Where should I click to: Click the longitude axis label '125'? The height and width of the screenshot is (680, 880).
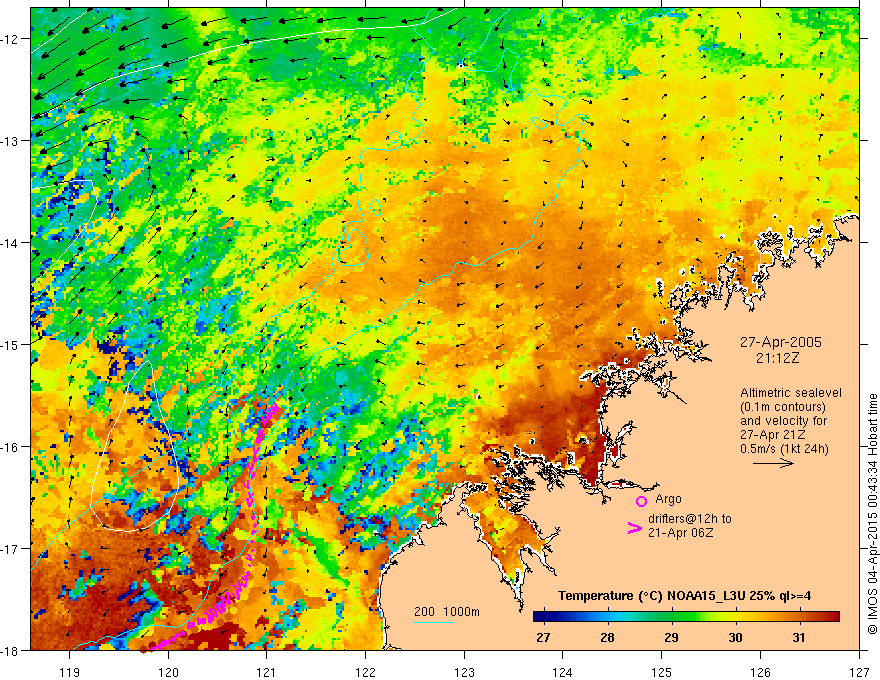pos(662,672)
